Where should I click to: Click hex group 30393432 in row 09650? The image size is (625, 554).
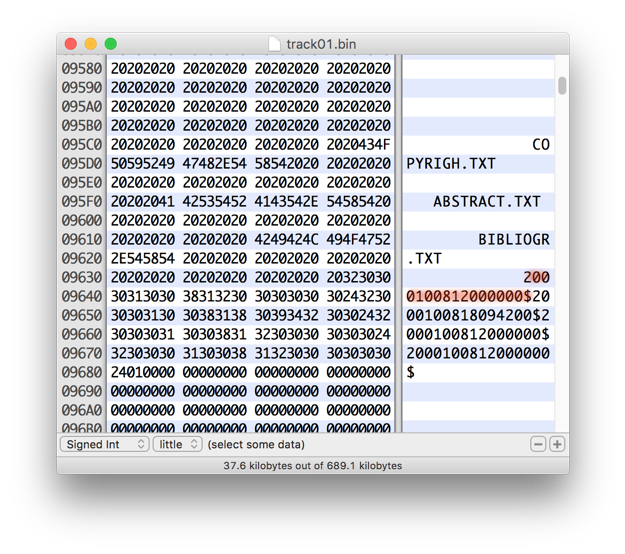[287, 315]
